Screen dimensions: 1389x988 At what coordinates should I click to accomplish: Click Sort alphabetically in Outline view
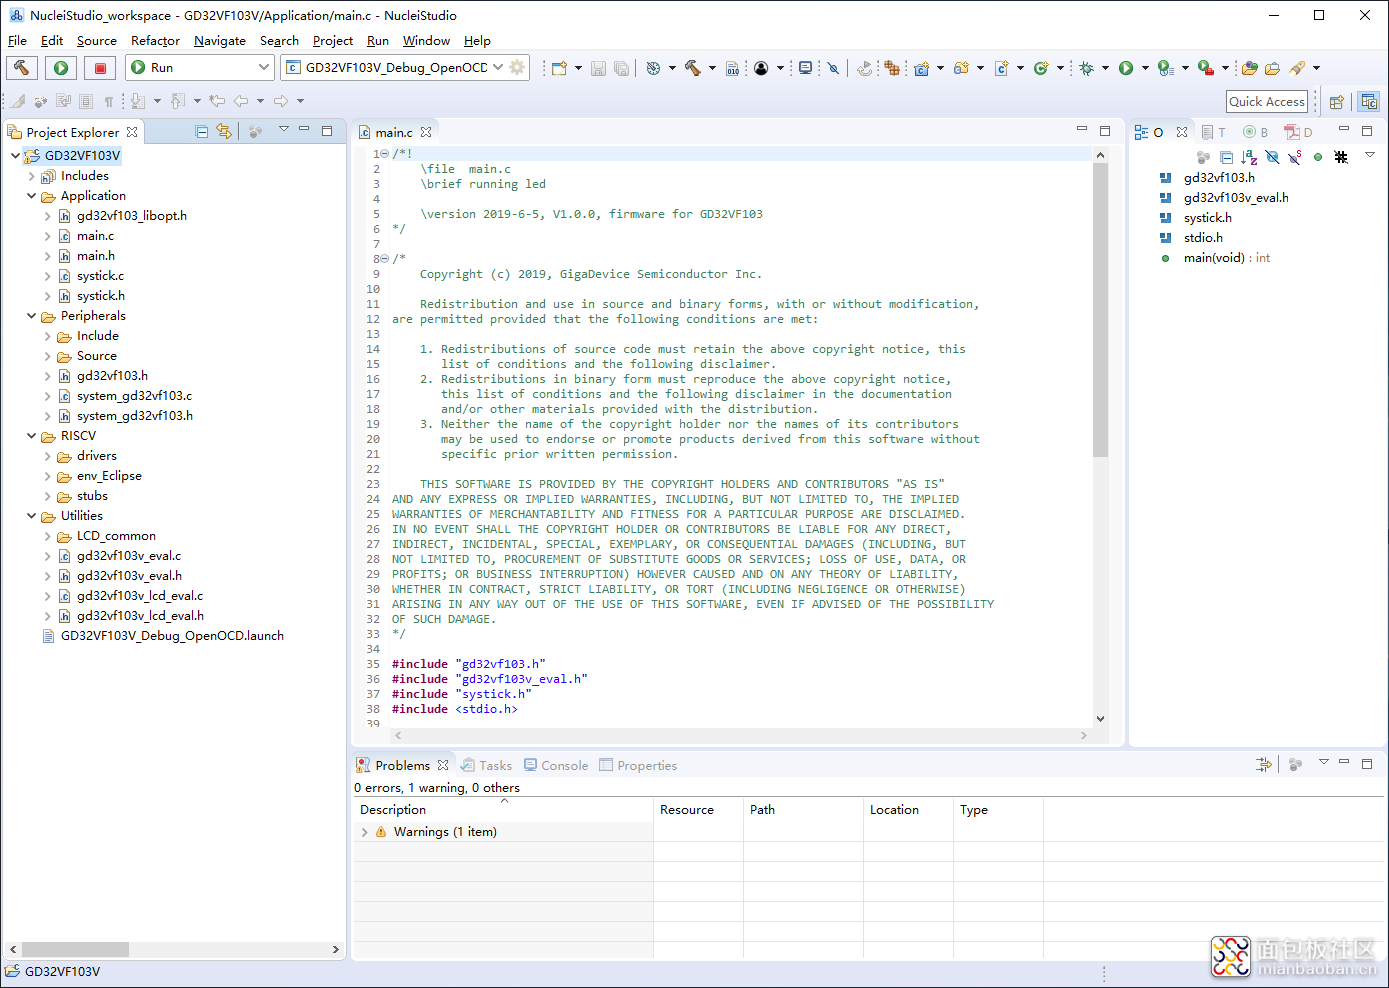tap(1249, 157)
